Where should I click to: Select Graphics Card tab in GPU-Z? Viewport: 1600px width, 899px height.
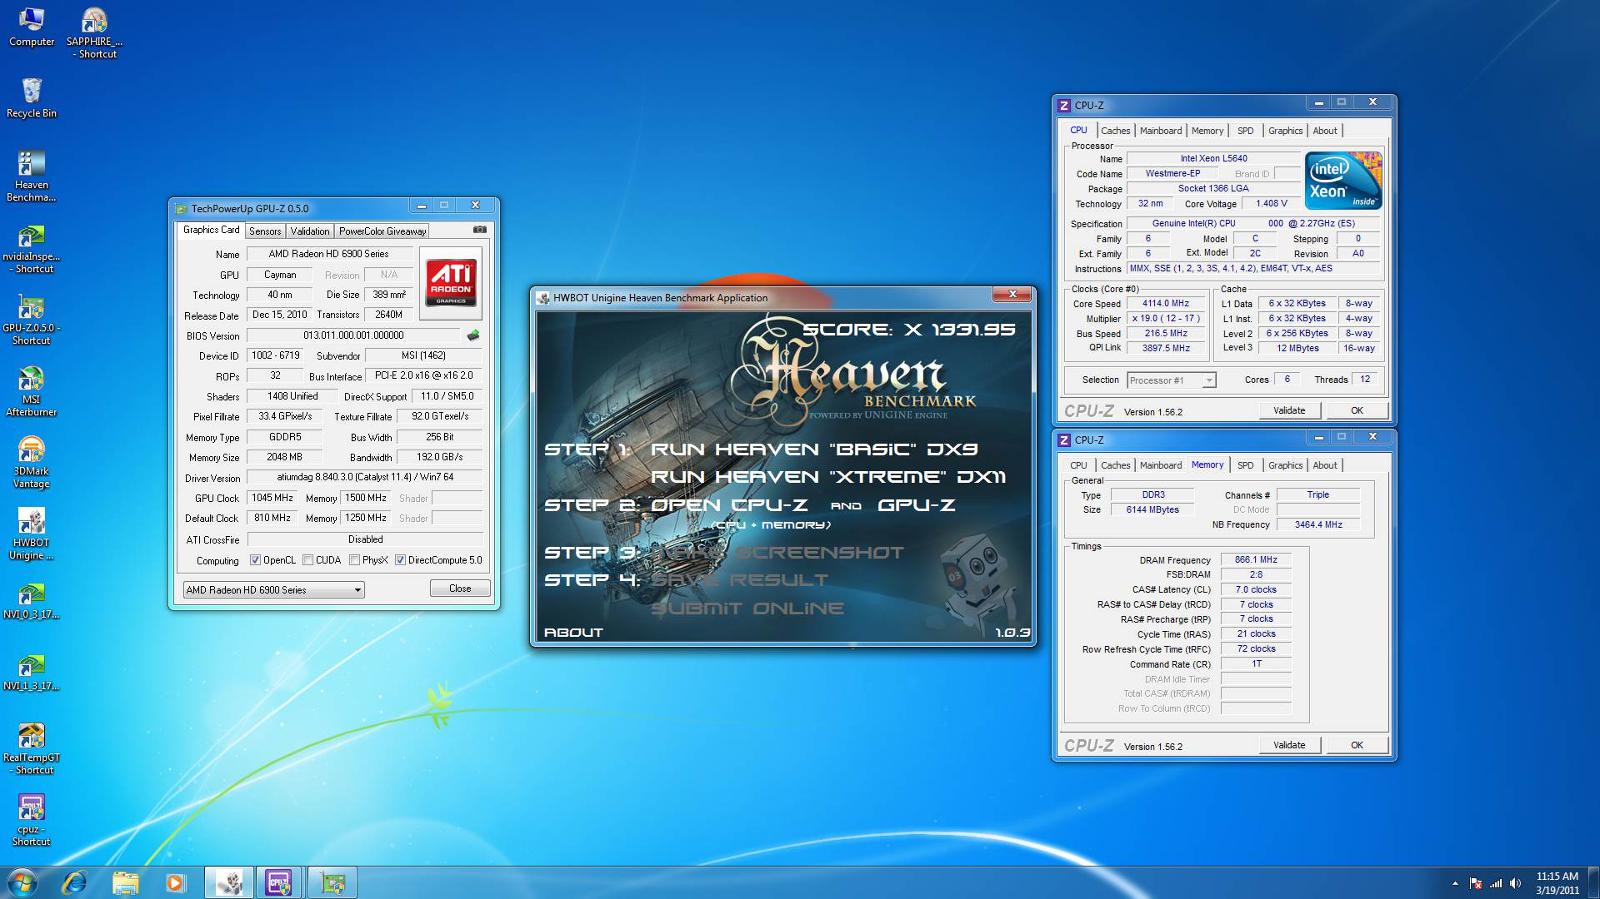click(x=211, y=230)
